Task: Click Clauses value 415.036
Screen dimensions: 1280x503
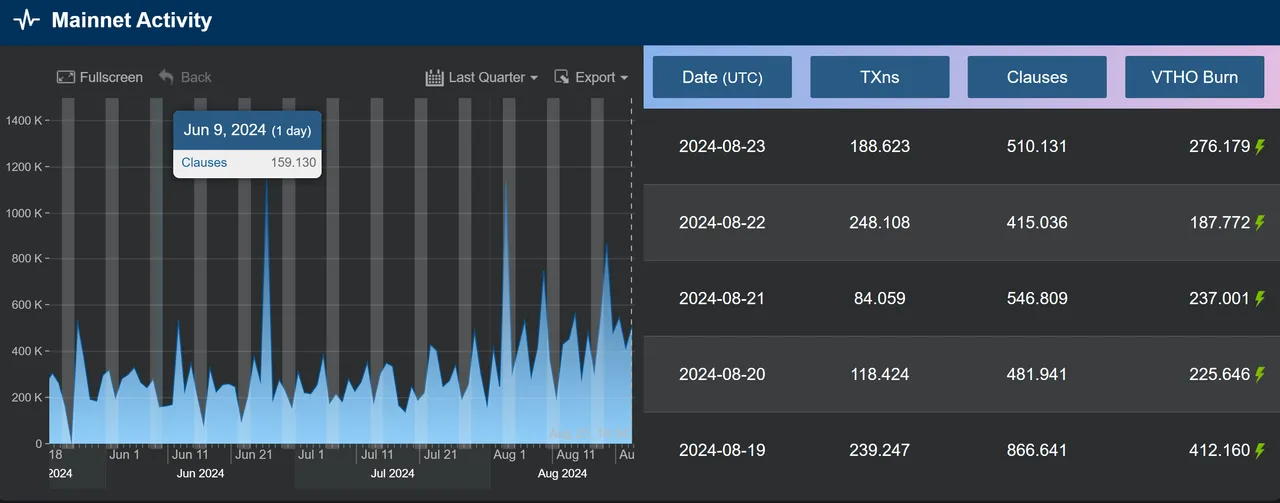Action: (x=1037, y=222)
